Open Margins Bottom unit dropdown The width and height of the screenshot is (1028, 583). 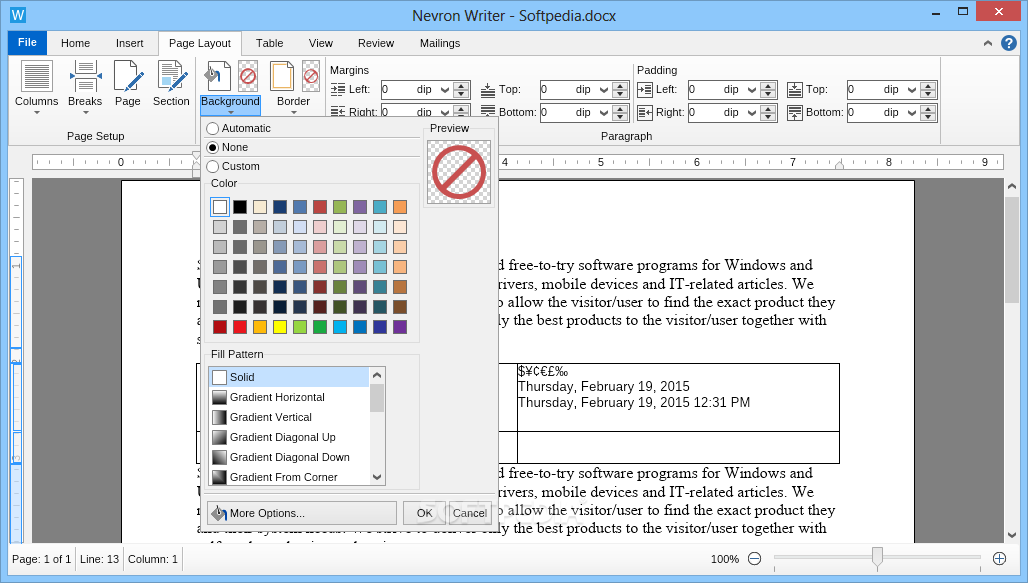pos(603,113)
